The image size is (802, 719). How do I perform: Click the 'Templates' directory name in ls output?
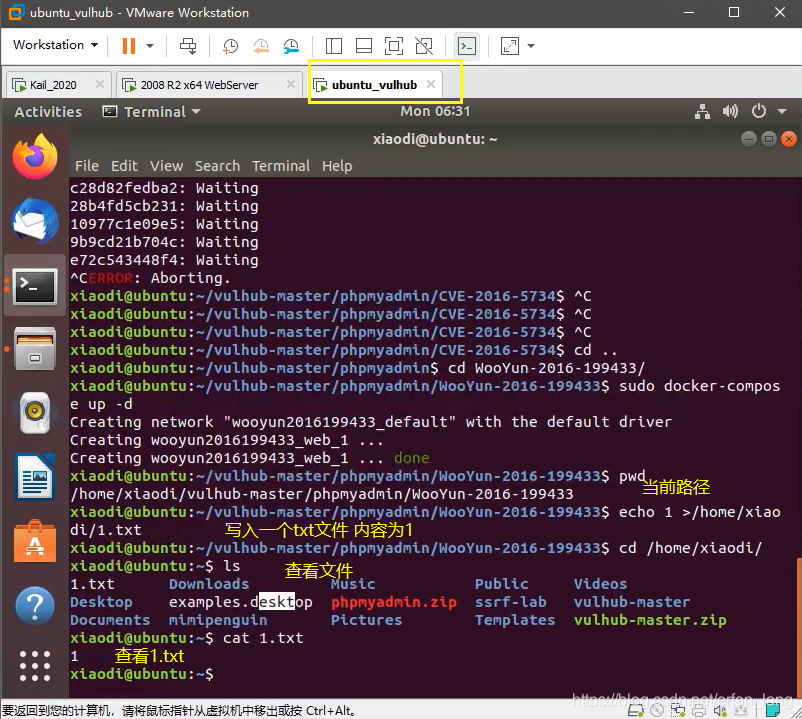(x=515, y=620)
